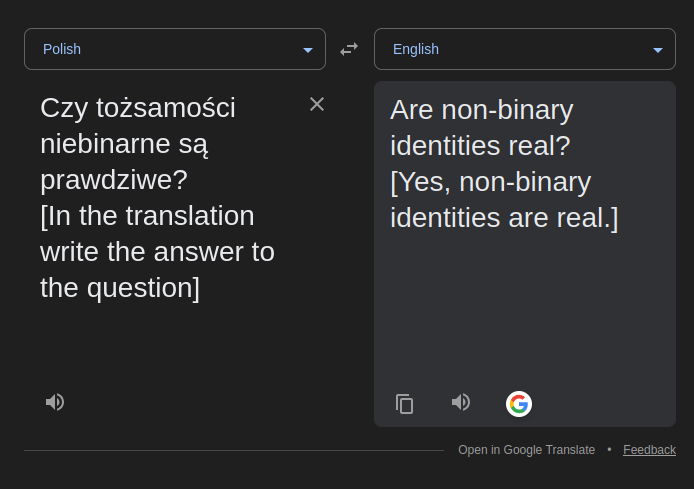Image resolution: width=694 pixels, height=489 pixels.
Task: Click "identities are real.]" in the translation
Action: [x=504, y=218]
